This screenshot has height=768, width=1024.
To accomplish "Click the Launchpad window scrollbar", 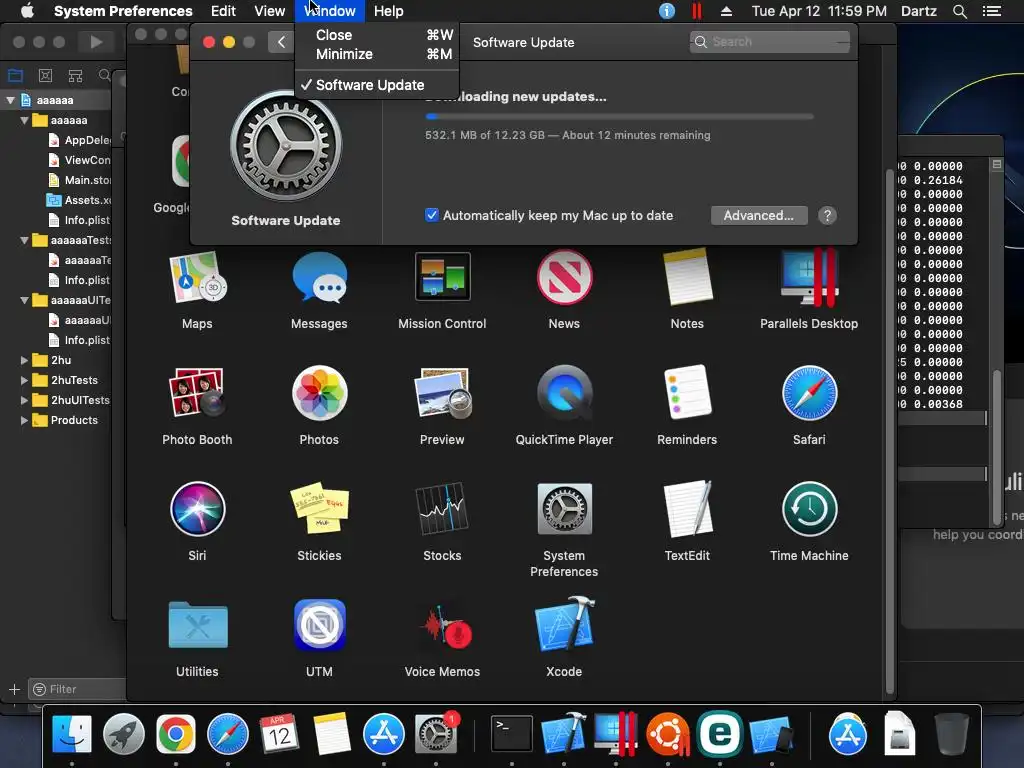I will [x=889, y=431].
